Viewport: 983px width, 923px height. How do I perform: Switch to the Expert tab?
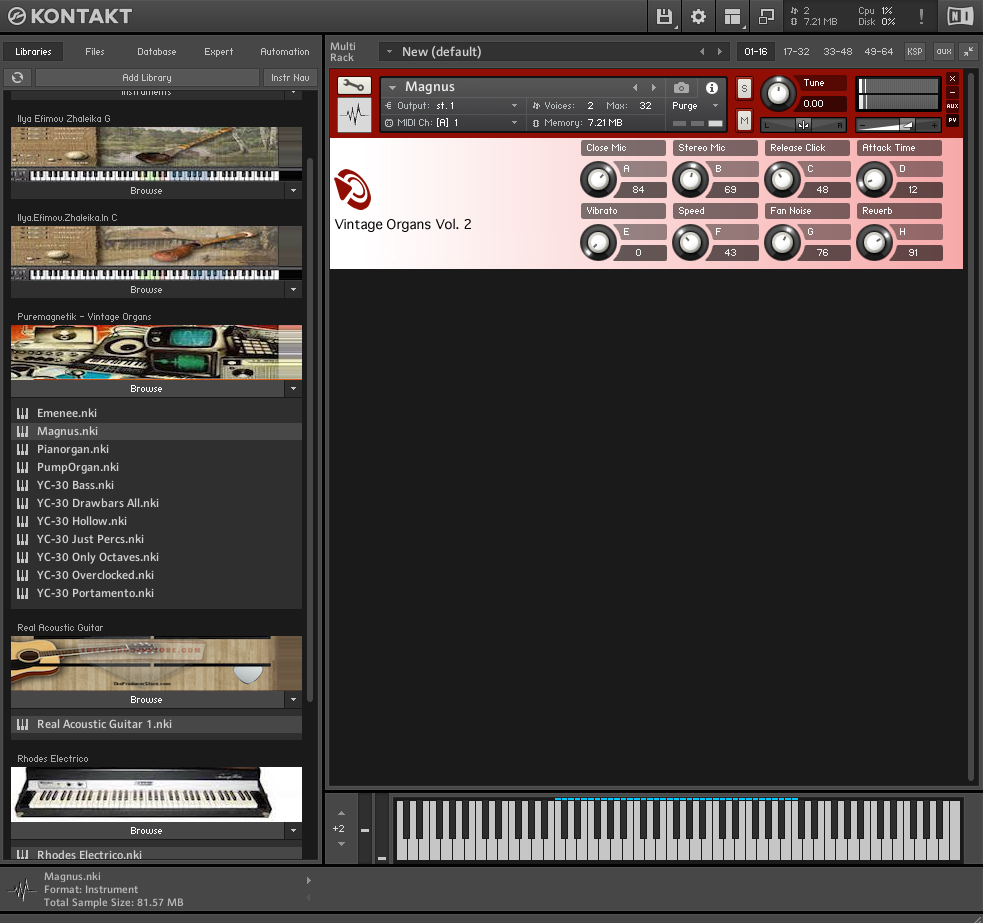coord(218,51)
